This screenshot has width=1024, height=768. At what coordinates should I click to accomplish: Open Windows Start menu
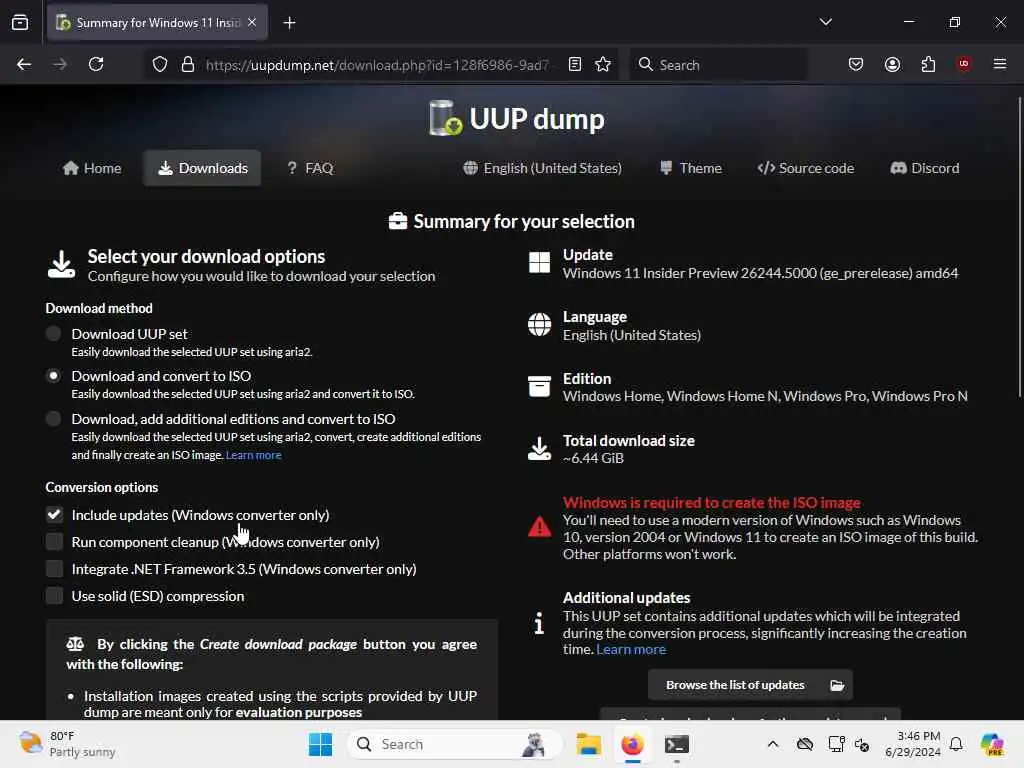pos(321,744)
